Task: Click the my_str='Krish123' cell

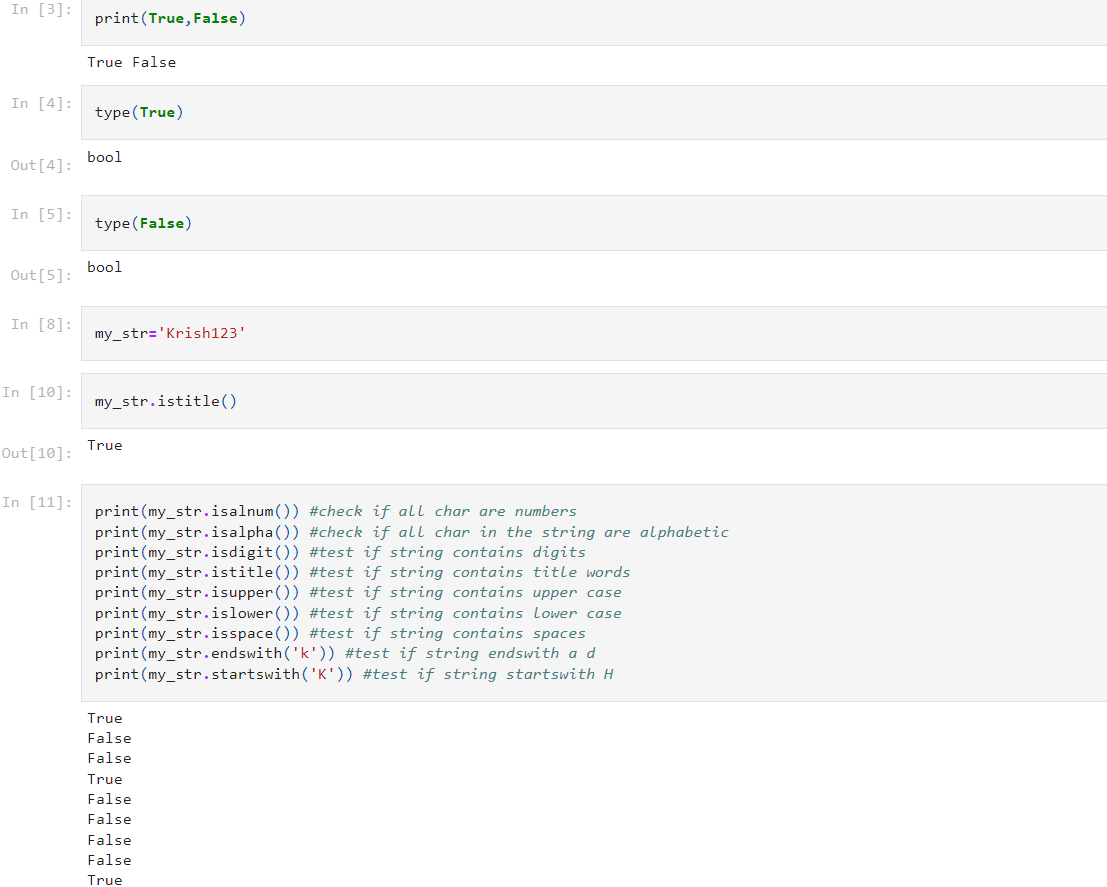Action: coord(594,333)
